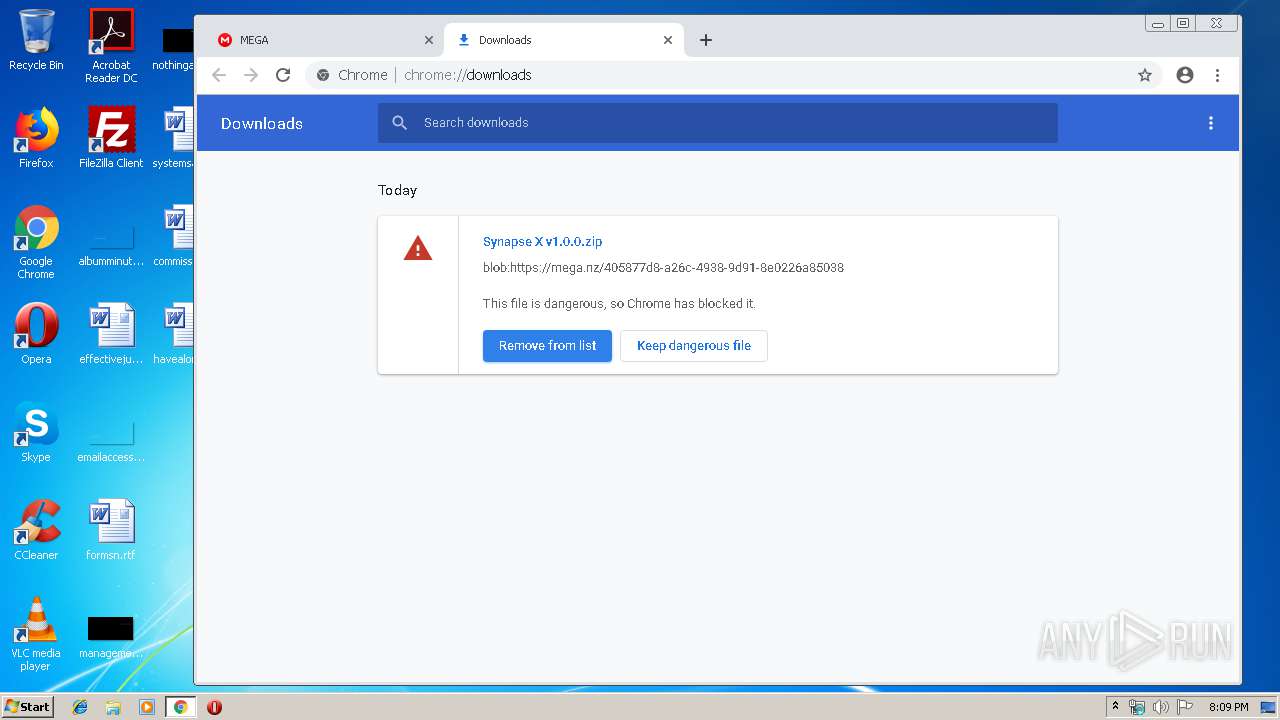The width and height of the screenshot is (1280, 720).
Task: Select the Skype desktop icon
Action: tap(36, 432)
